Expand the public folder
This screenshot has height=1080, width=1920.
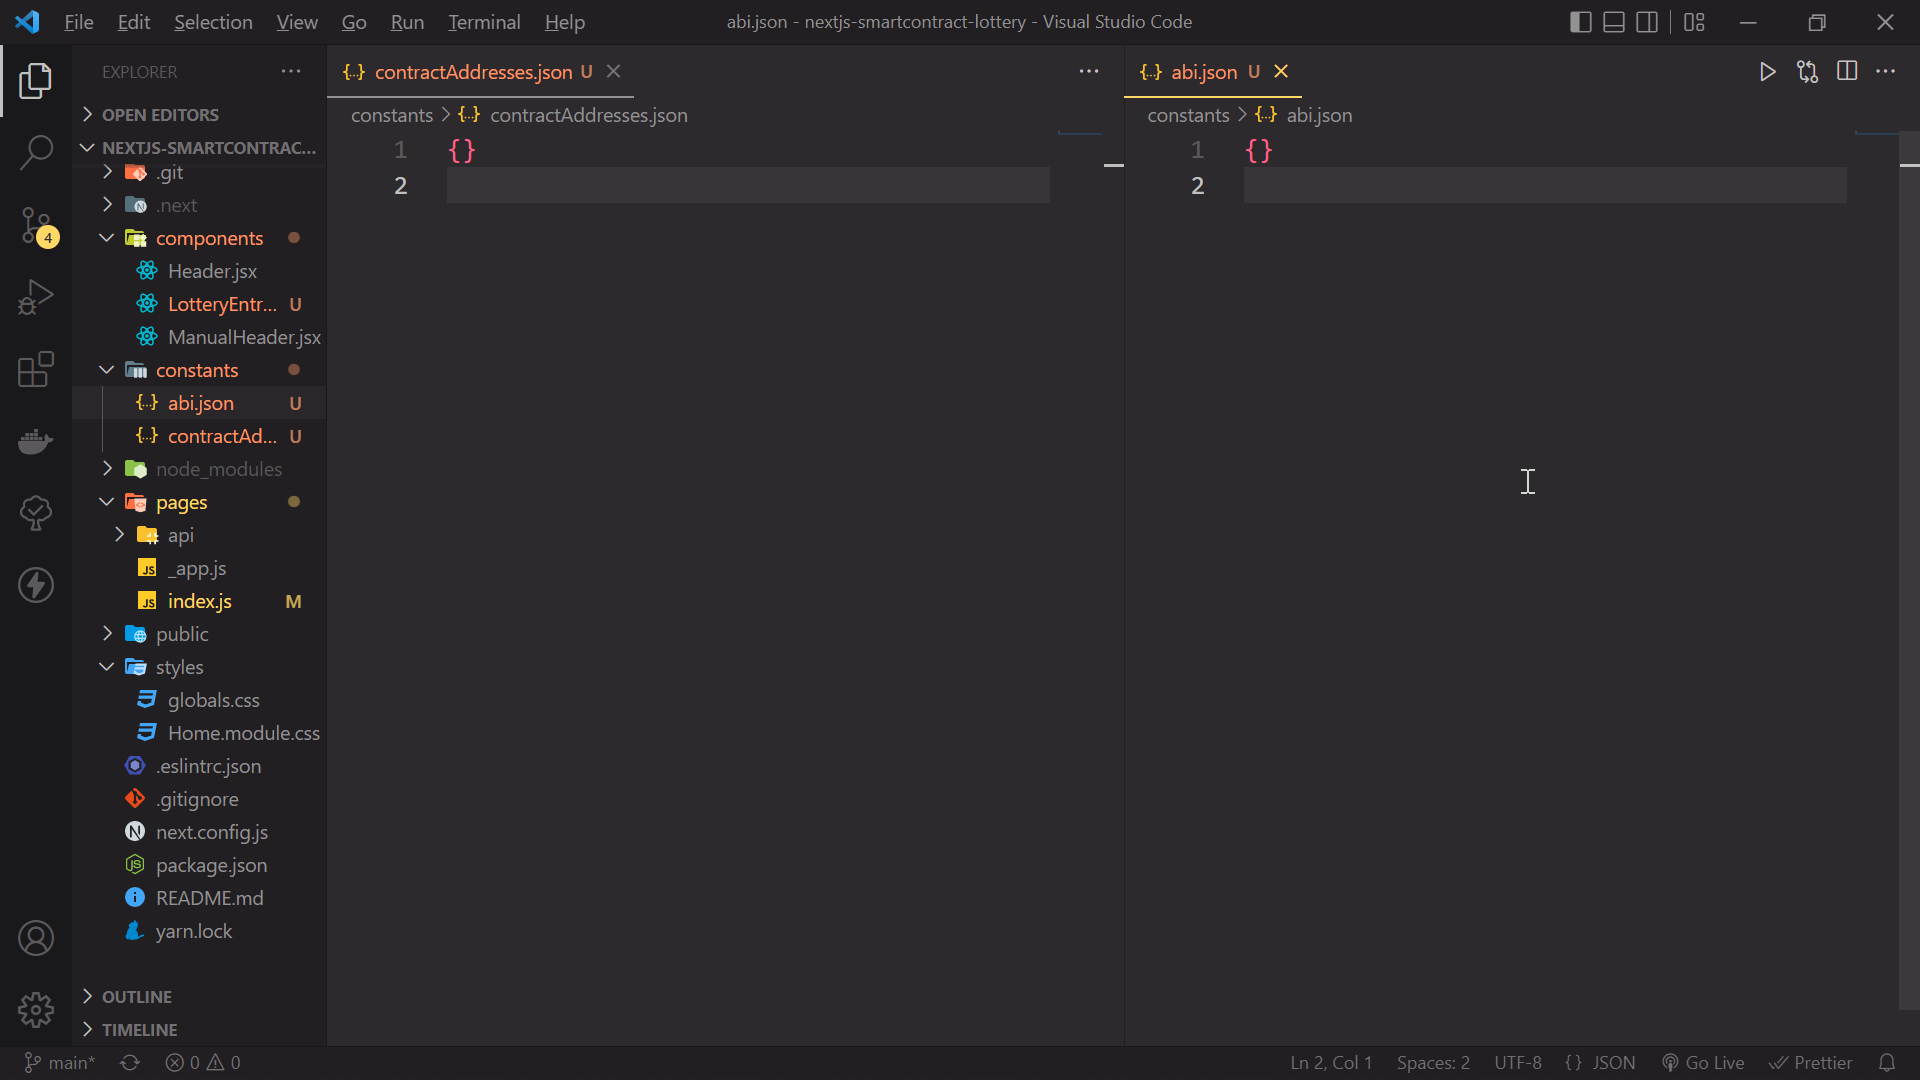tap(199, 634)
